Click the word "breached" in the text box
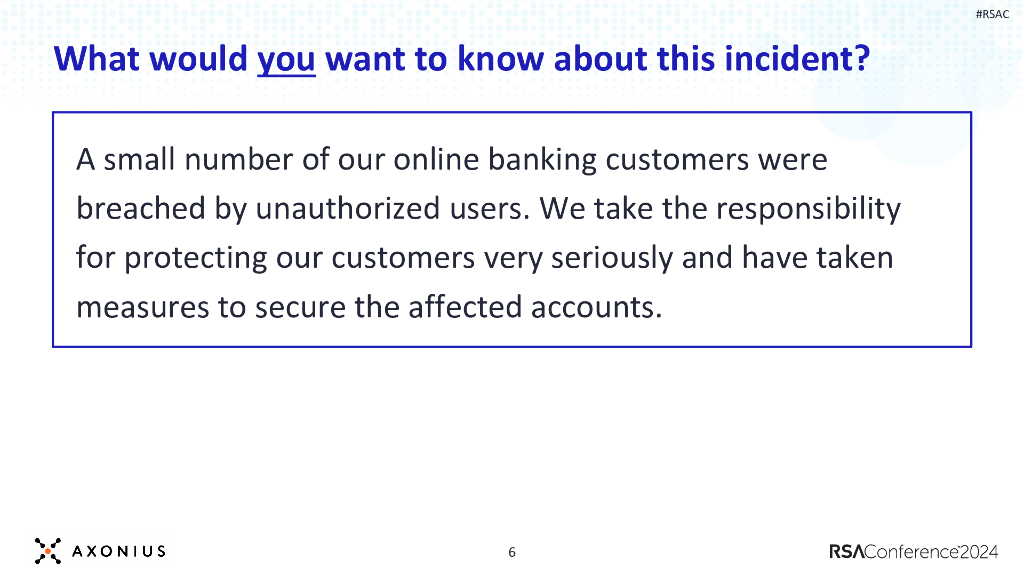This screenshot has height=576, width=1024. pyautogui.click(x=138, y=209)
